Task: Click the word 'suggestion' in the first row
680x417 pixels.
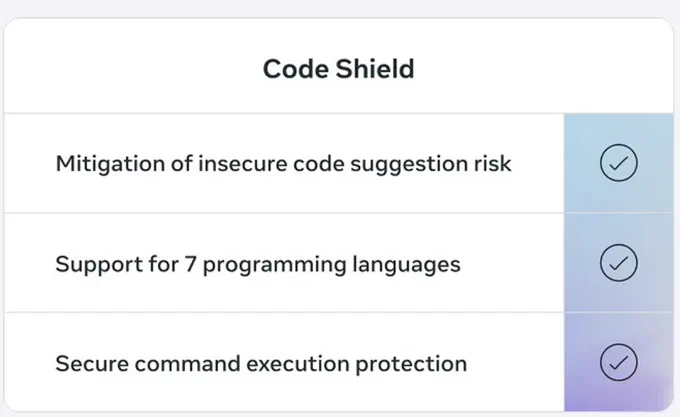Action: click(409, 164)
